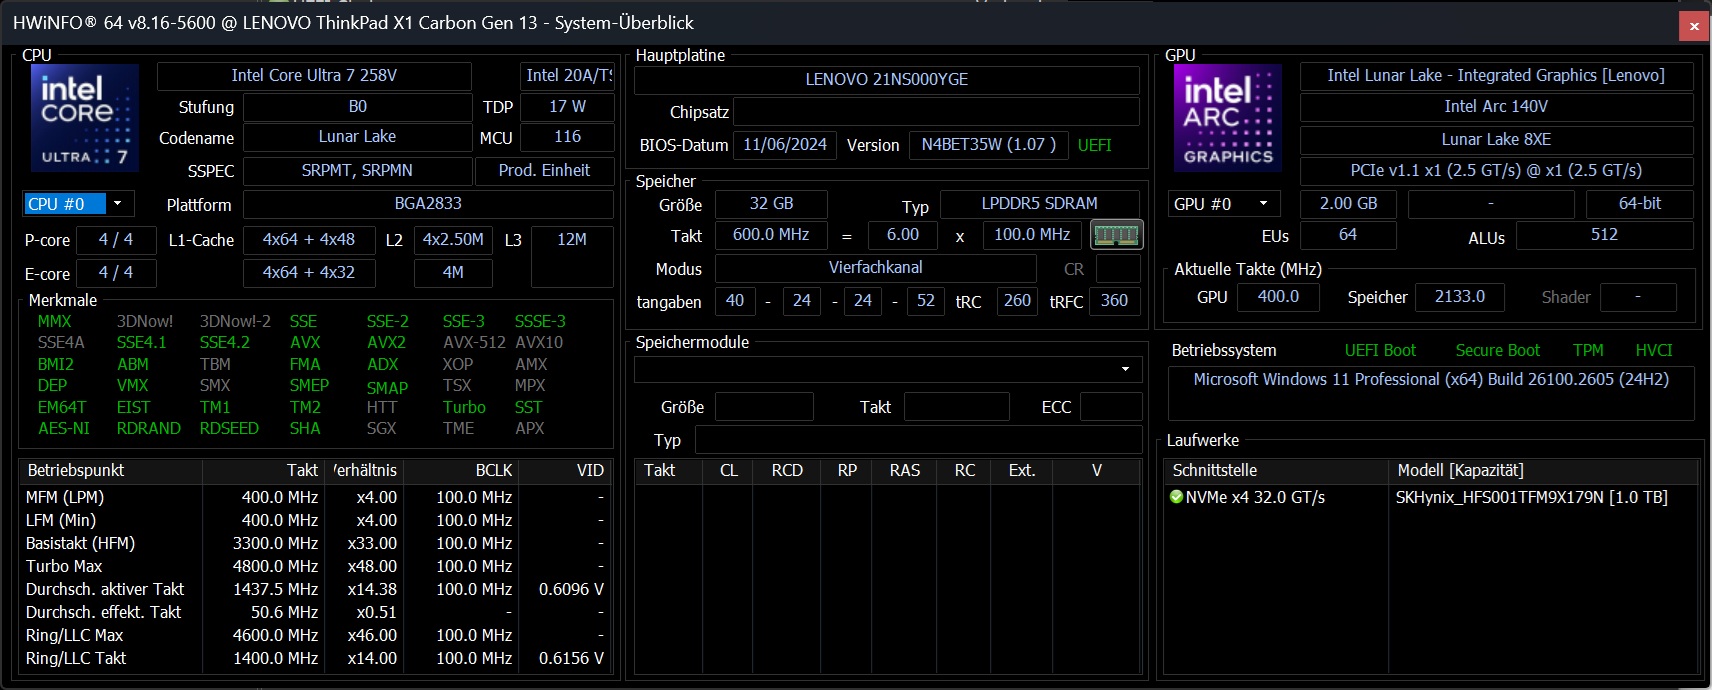Viewport: 1712px width, 690px height.
Task: Click the Prod. Einheit field
Action: 544,171
